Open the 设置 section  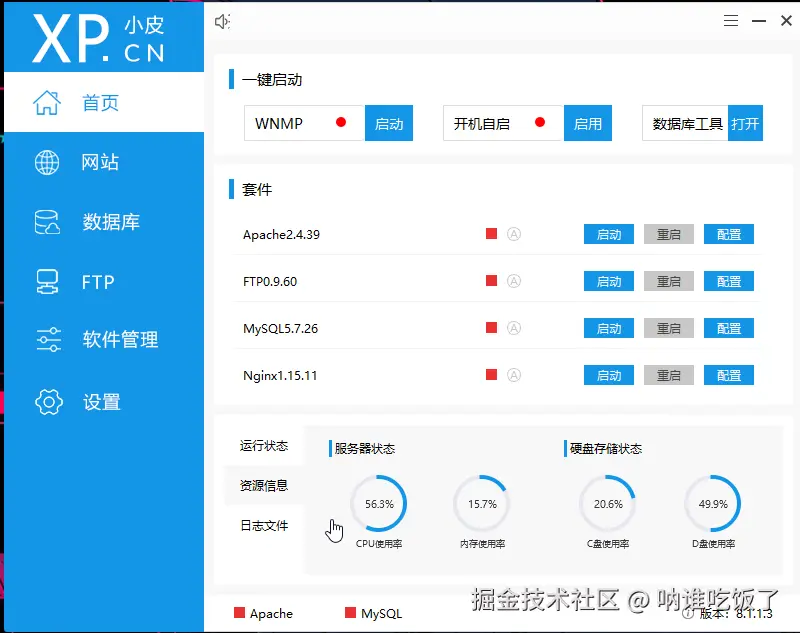pos(104,402)
